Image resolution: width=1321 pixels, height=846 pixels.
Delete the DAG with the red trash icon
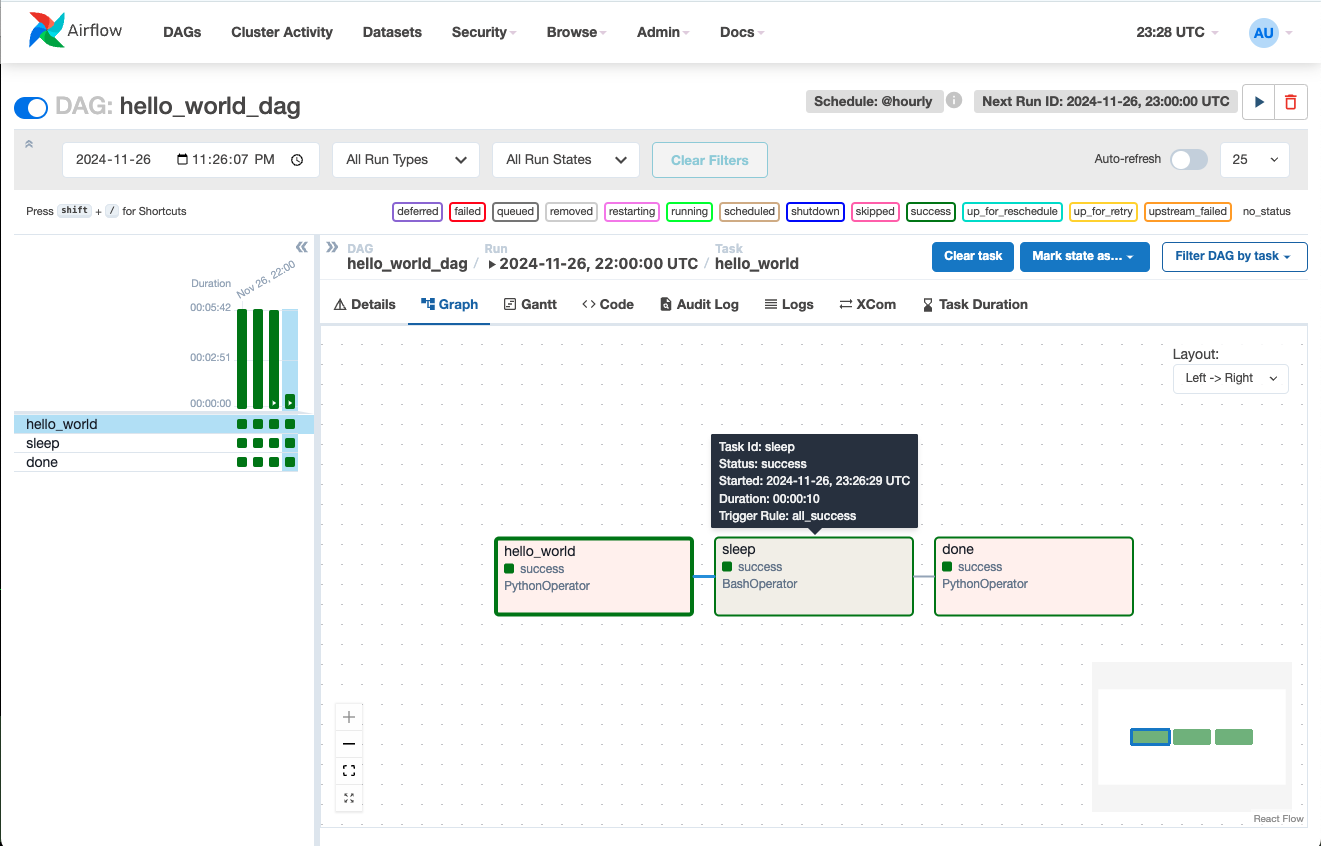(x=1291, y=102)
